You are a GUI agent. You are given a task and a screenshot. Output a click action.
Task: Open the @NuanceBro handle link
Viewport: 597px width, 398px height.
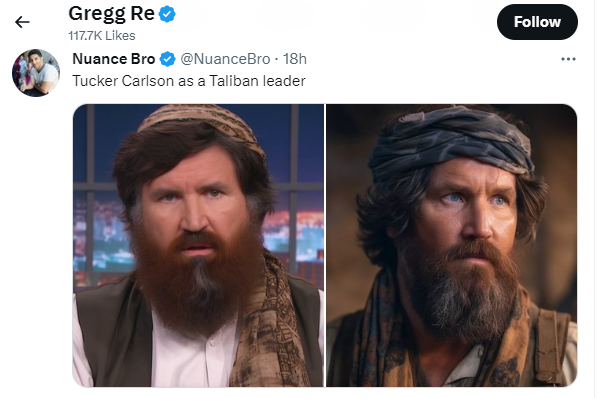pos(225,59)
